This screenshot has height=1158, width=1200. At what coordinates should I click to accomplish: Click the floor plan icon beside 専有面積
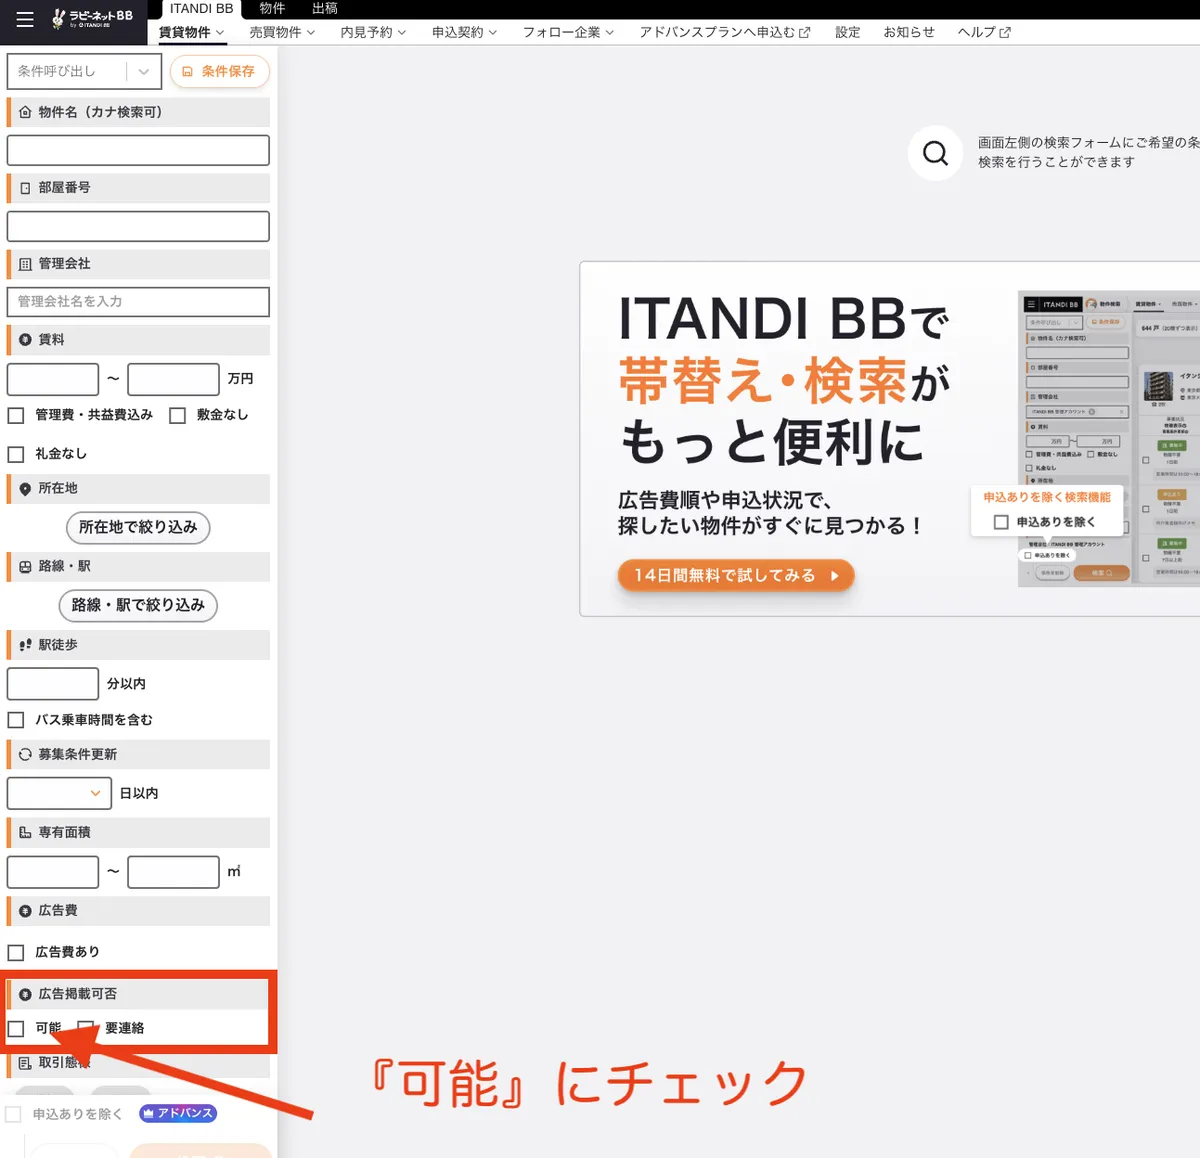tap(25, 832)
